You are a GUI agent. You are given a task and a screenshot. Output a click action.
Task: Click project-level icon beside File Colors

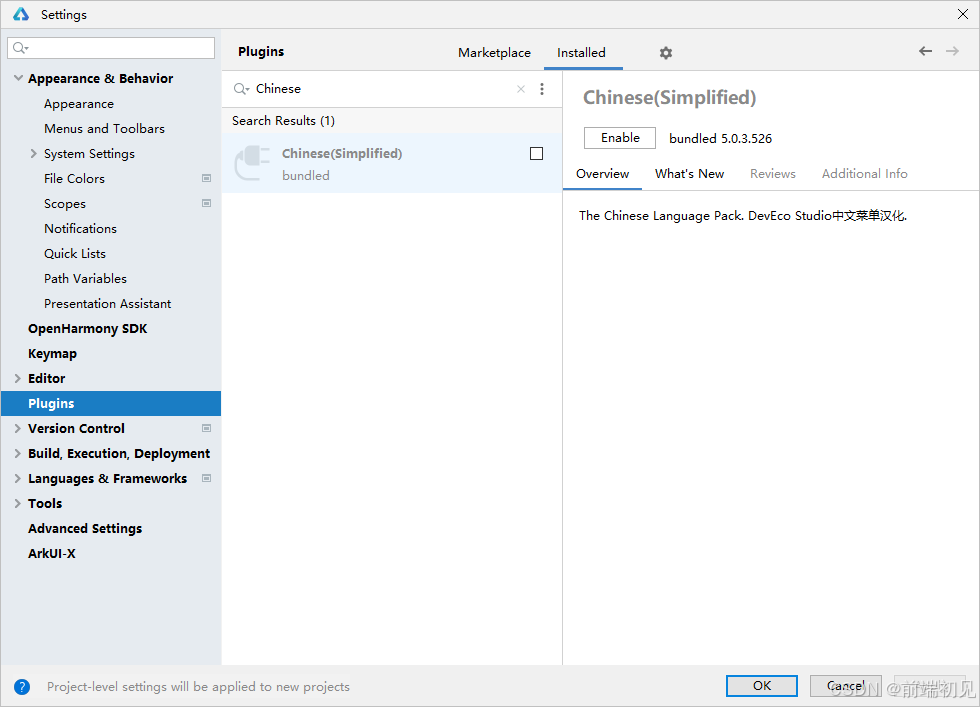point(206,178)
